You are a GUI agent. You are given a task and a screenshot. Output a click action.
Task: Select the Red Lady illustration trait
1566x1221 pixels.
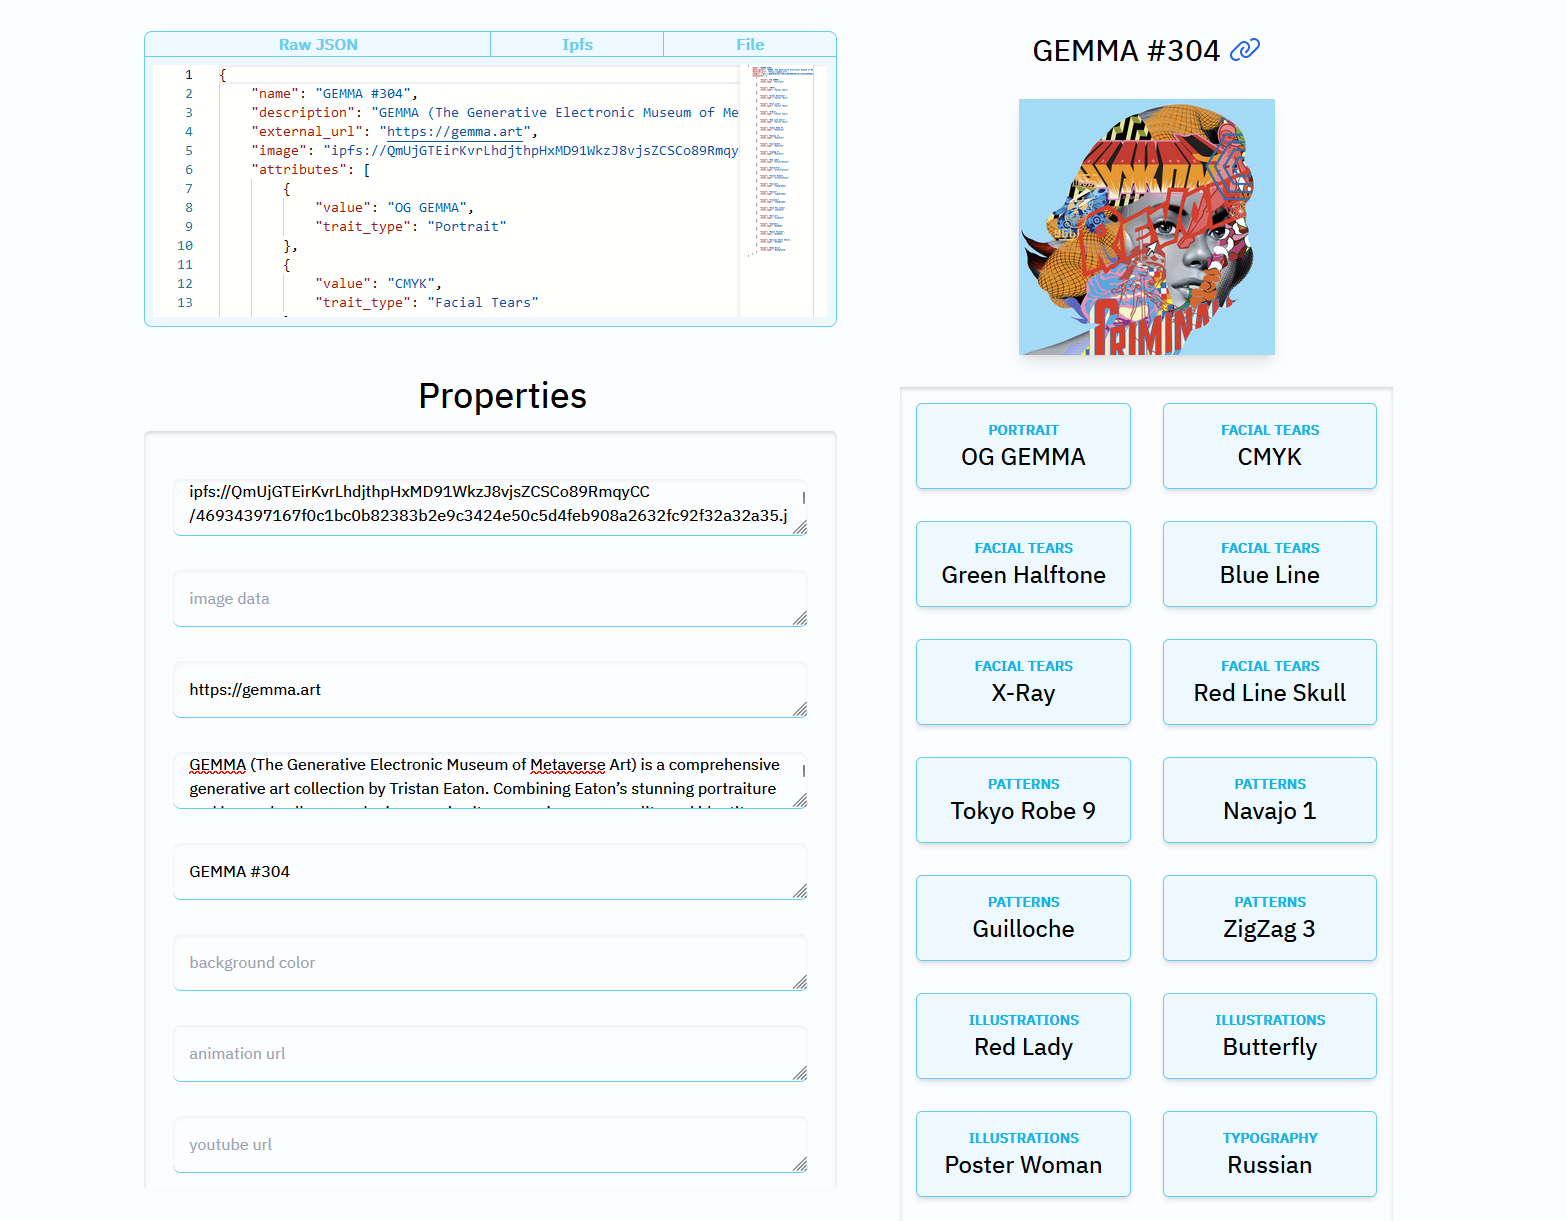pos(1023,1036)
